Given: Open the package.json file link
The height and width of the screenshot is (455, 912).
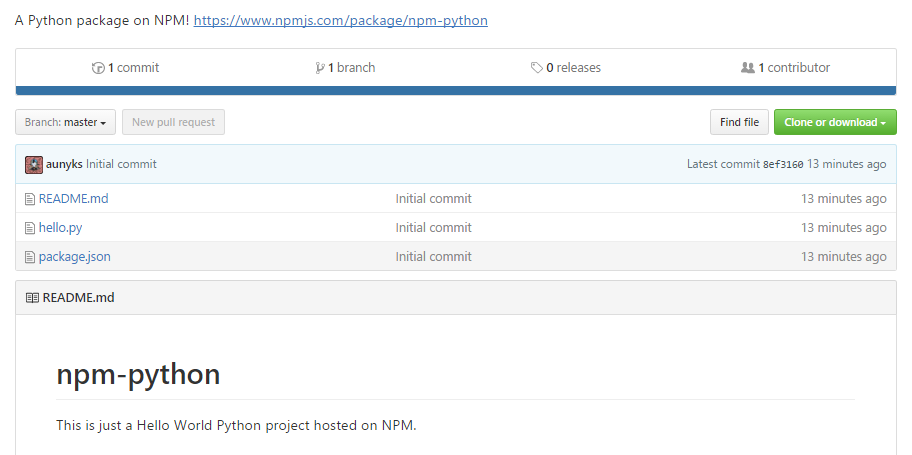Looking at the screenshot, I should click(74, 257).
